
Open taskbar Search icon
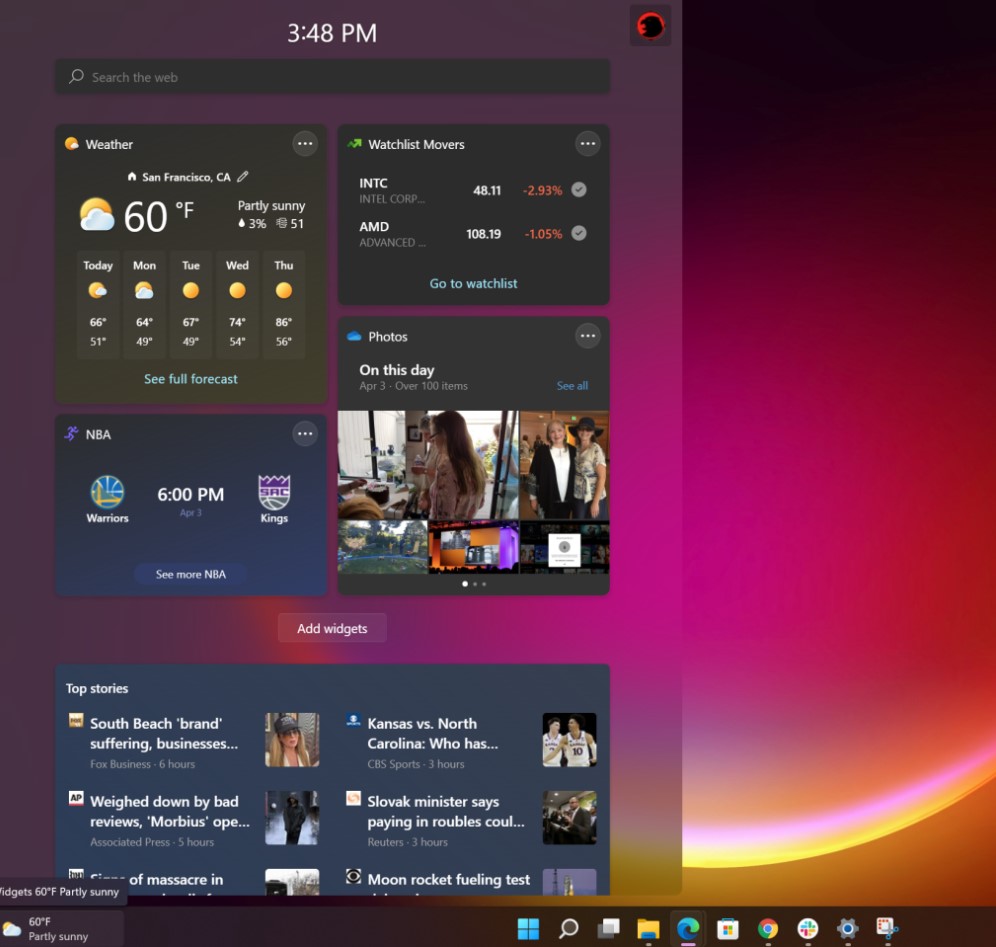pos(569,929)
